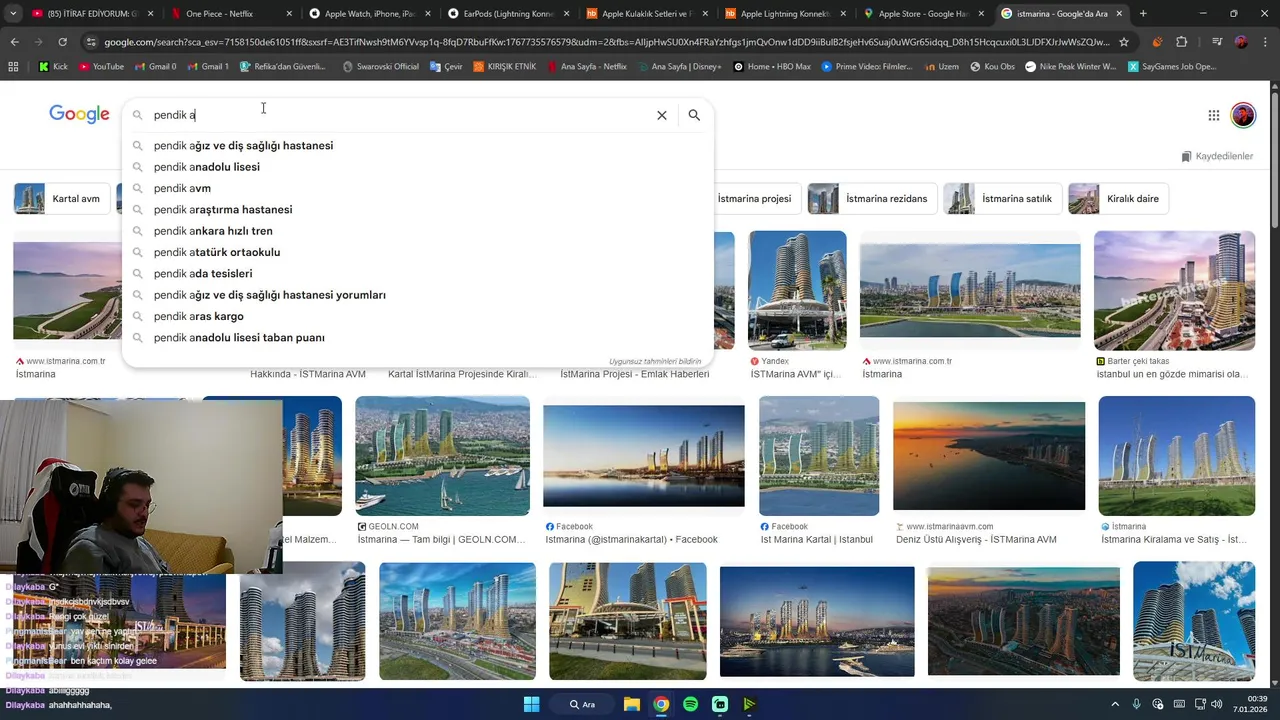Click 'Uygunsuz tahminleri bildirin' link

655,361
